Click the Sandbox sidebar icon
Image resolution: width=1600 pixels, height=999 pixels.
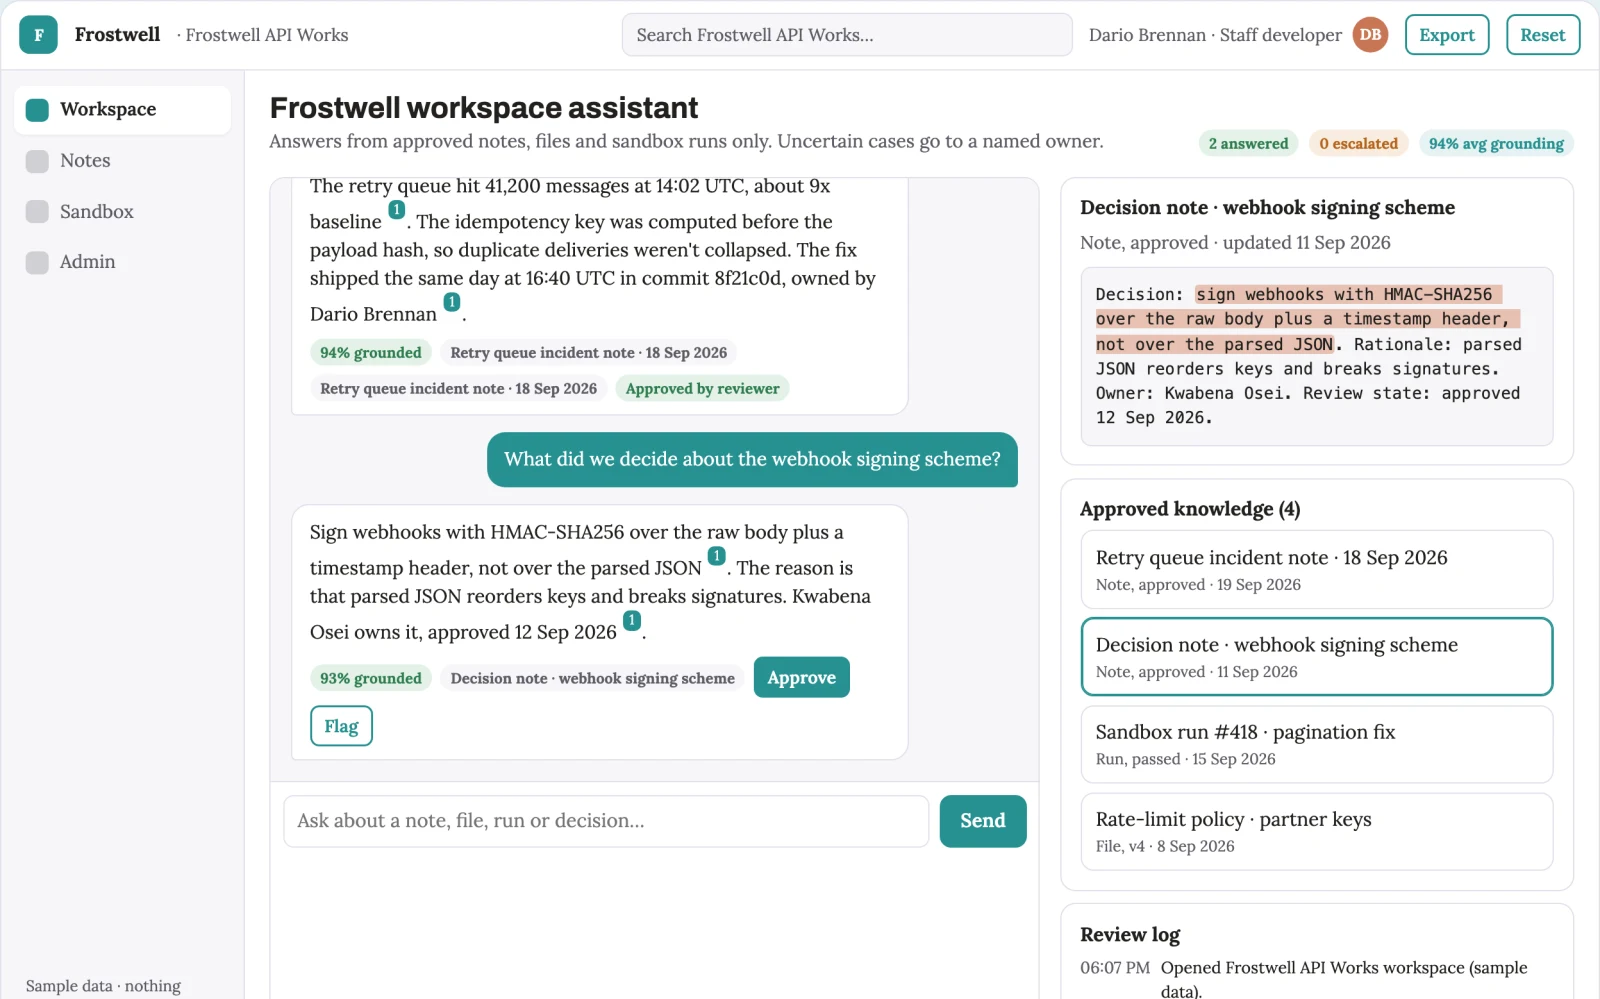coord(37,212)
